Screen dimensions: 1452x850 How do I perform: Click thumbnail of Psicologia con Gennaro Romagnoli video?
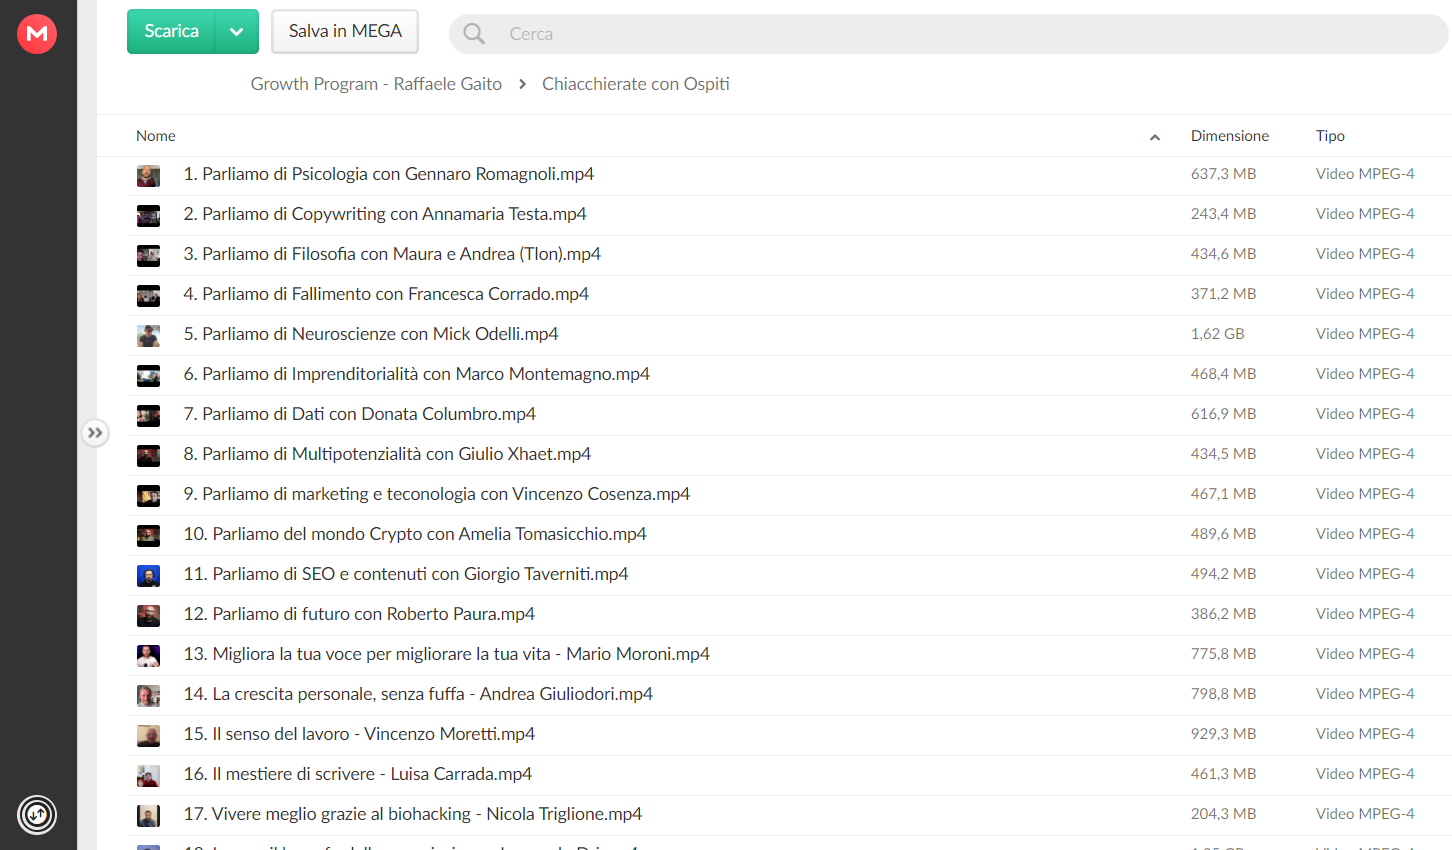coord(148,176)
